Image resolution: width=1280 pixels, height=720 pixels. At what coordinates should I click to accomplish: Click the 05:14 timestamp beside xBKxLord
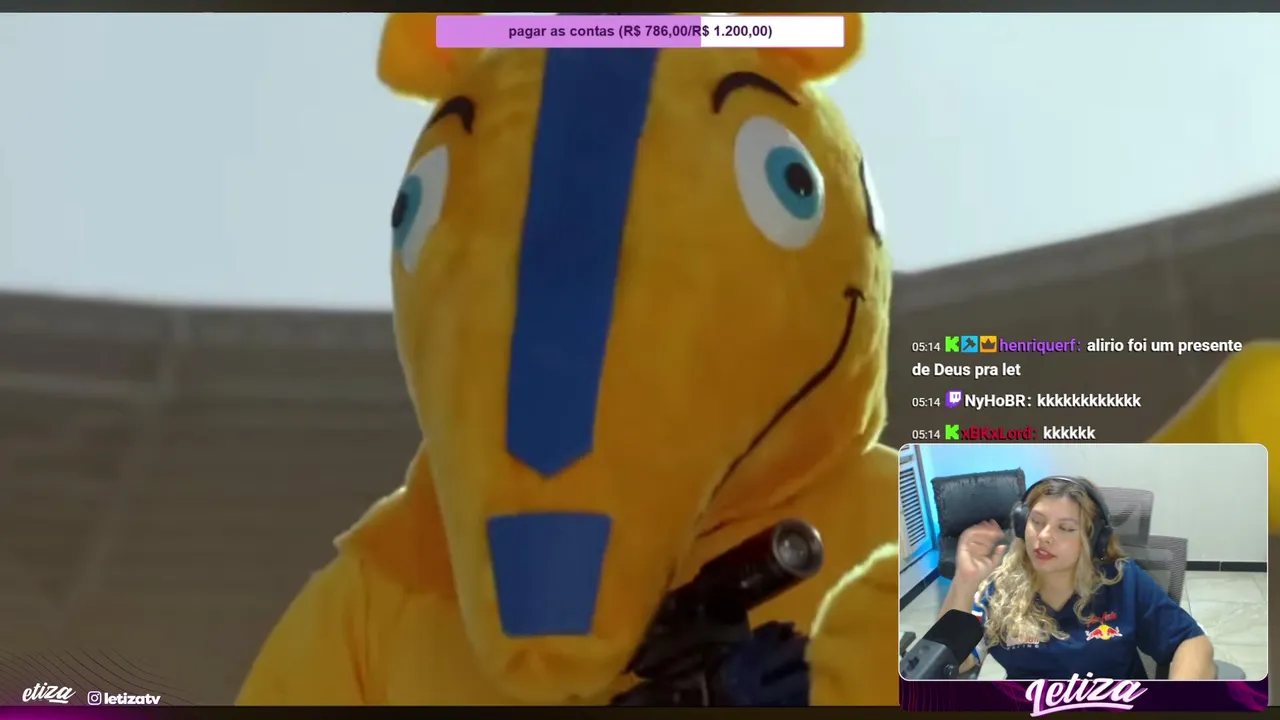(926, 434)
